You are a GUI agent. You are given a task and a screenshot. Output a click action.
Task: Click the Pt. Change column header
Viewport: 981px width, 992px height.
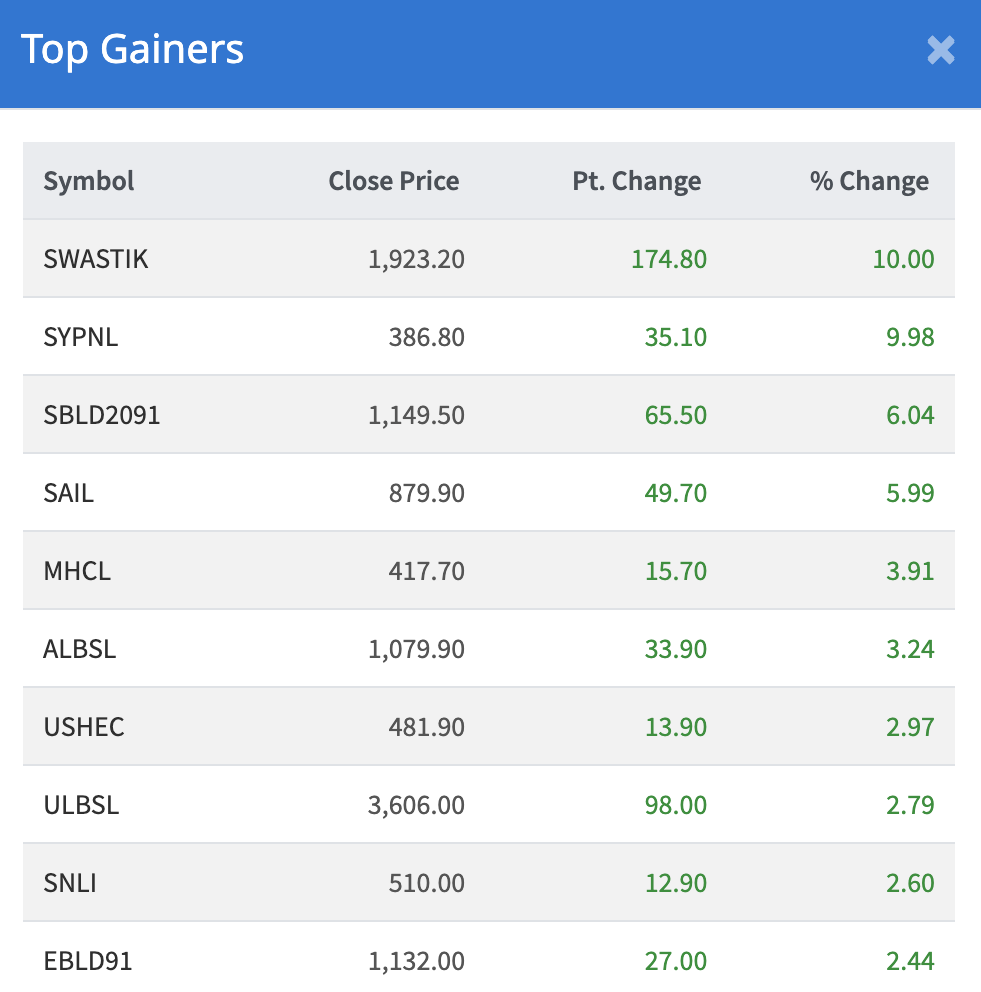tap(636, 181)
